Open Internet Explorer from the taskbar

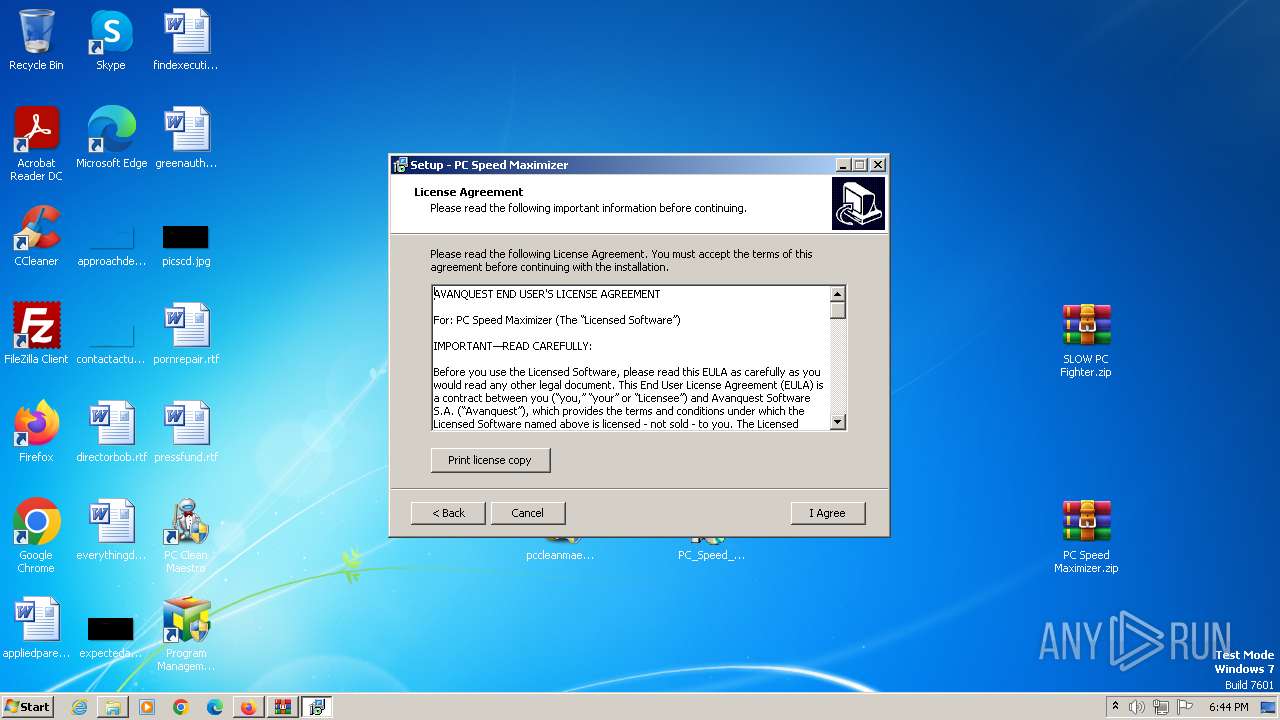tap(79, 707)
